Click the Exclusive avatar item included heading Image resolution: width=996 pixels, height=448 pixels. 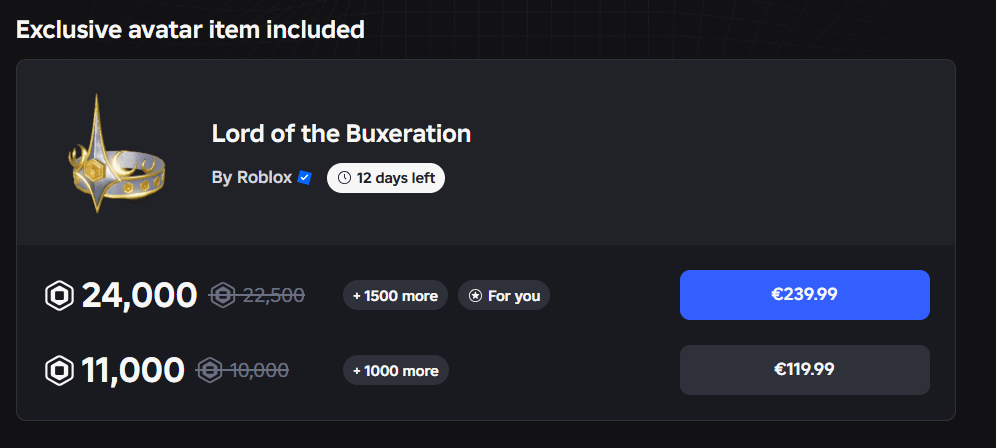click(x=190, y=30)
